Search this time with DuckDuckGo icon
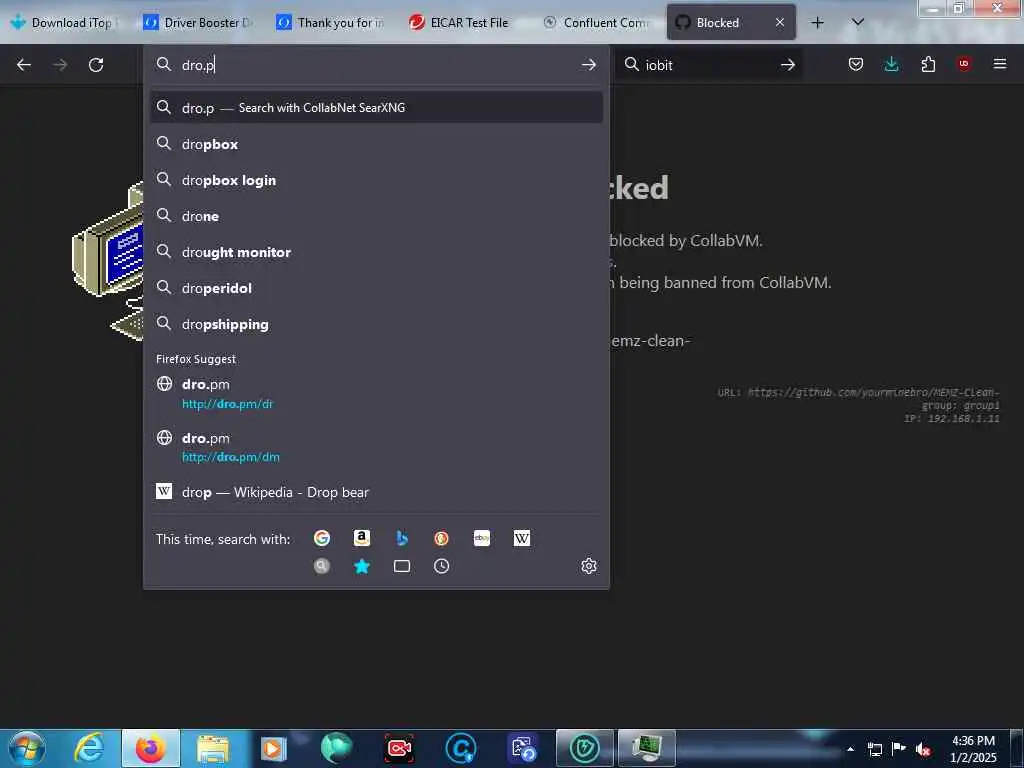The width and height of the screenshot is (1024, 768). point(441,538)
